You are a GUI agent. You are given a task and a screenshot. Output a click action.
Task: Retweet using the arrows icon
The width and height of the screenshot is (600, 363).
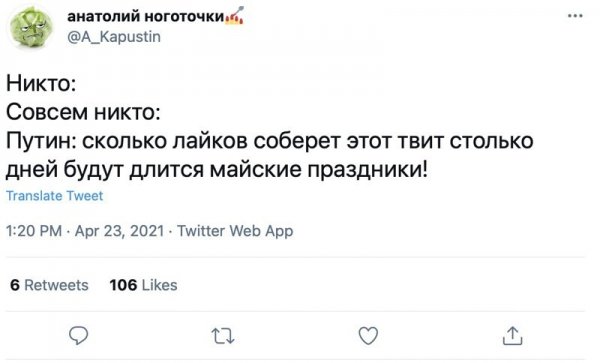223,336
